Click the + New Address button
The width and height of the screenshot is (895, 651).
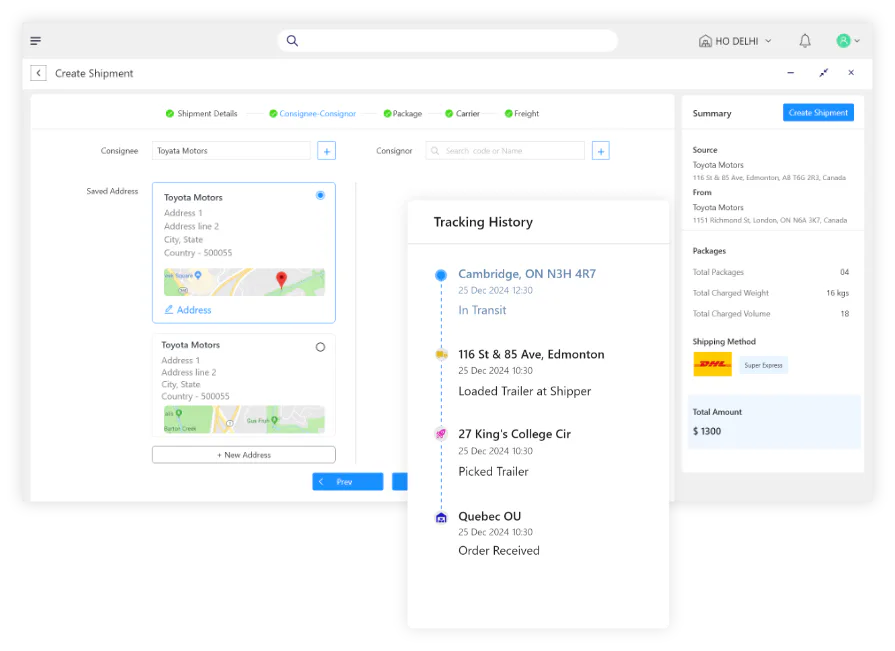(x=244, y=455)
